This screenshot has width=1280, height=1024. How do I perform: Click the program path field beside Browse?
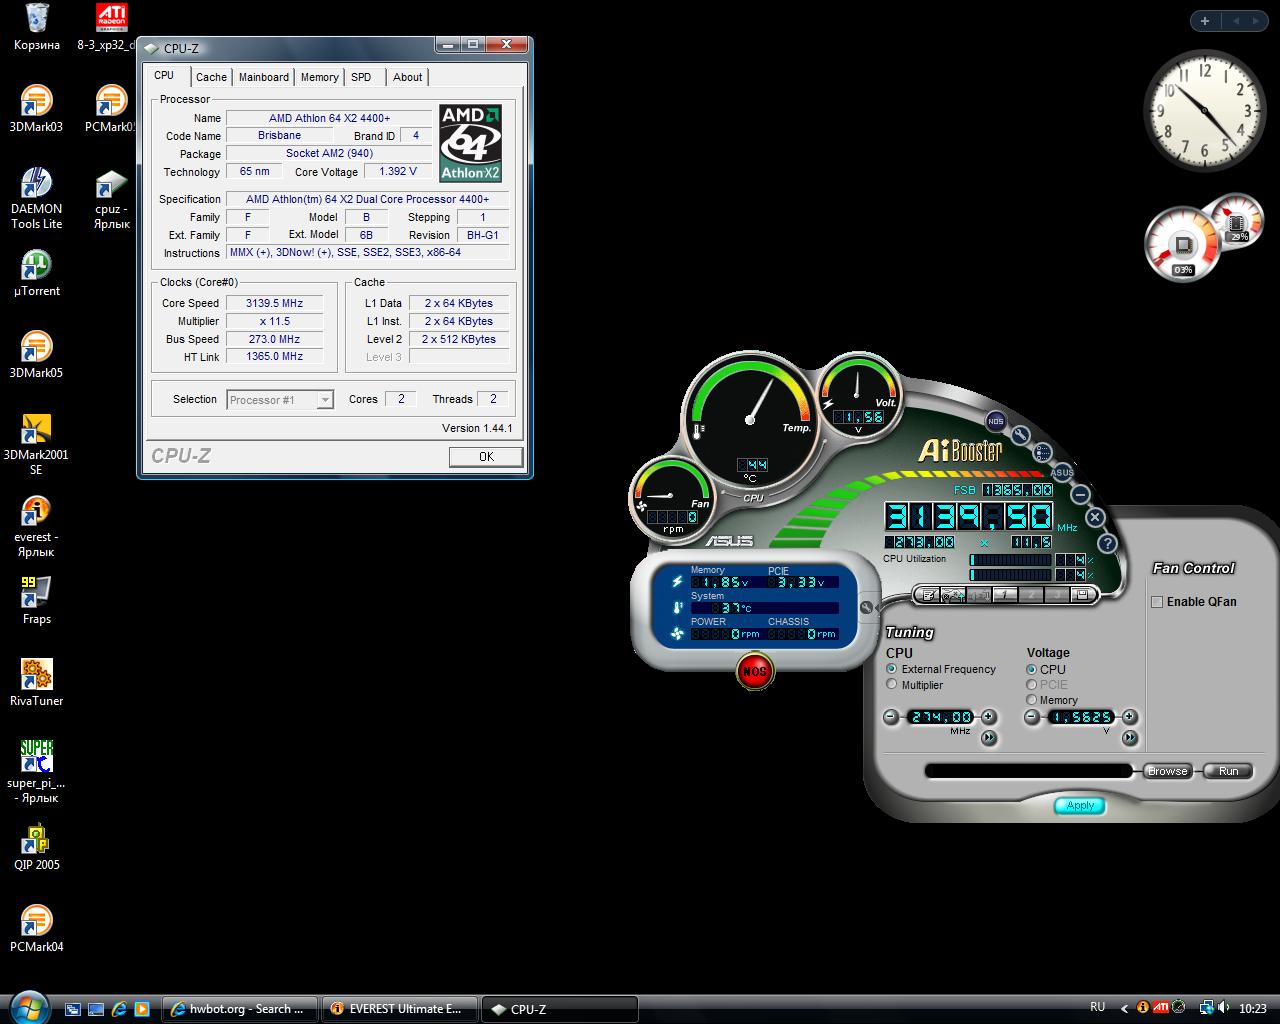(x=1028, y=771)
